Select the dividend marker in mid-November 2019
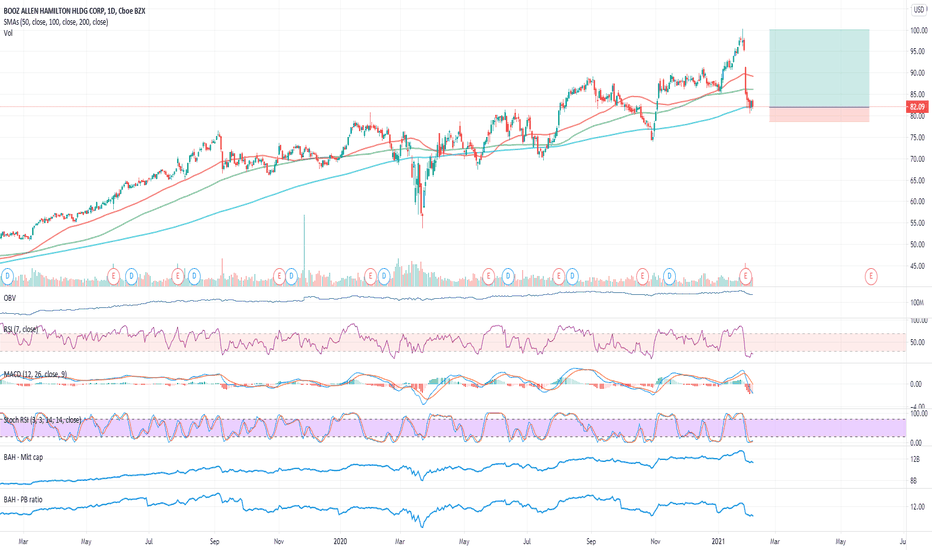The height and width of the screenshot is (550, 932). pyautogui.click(x=291, y=276)
